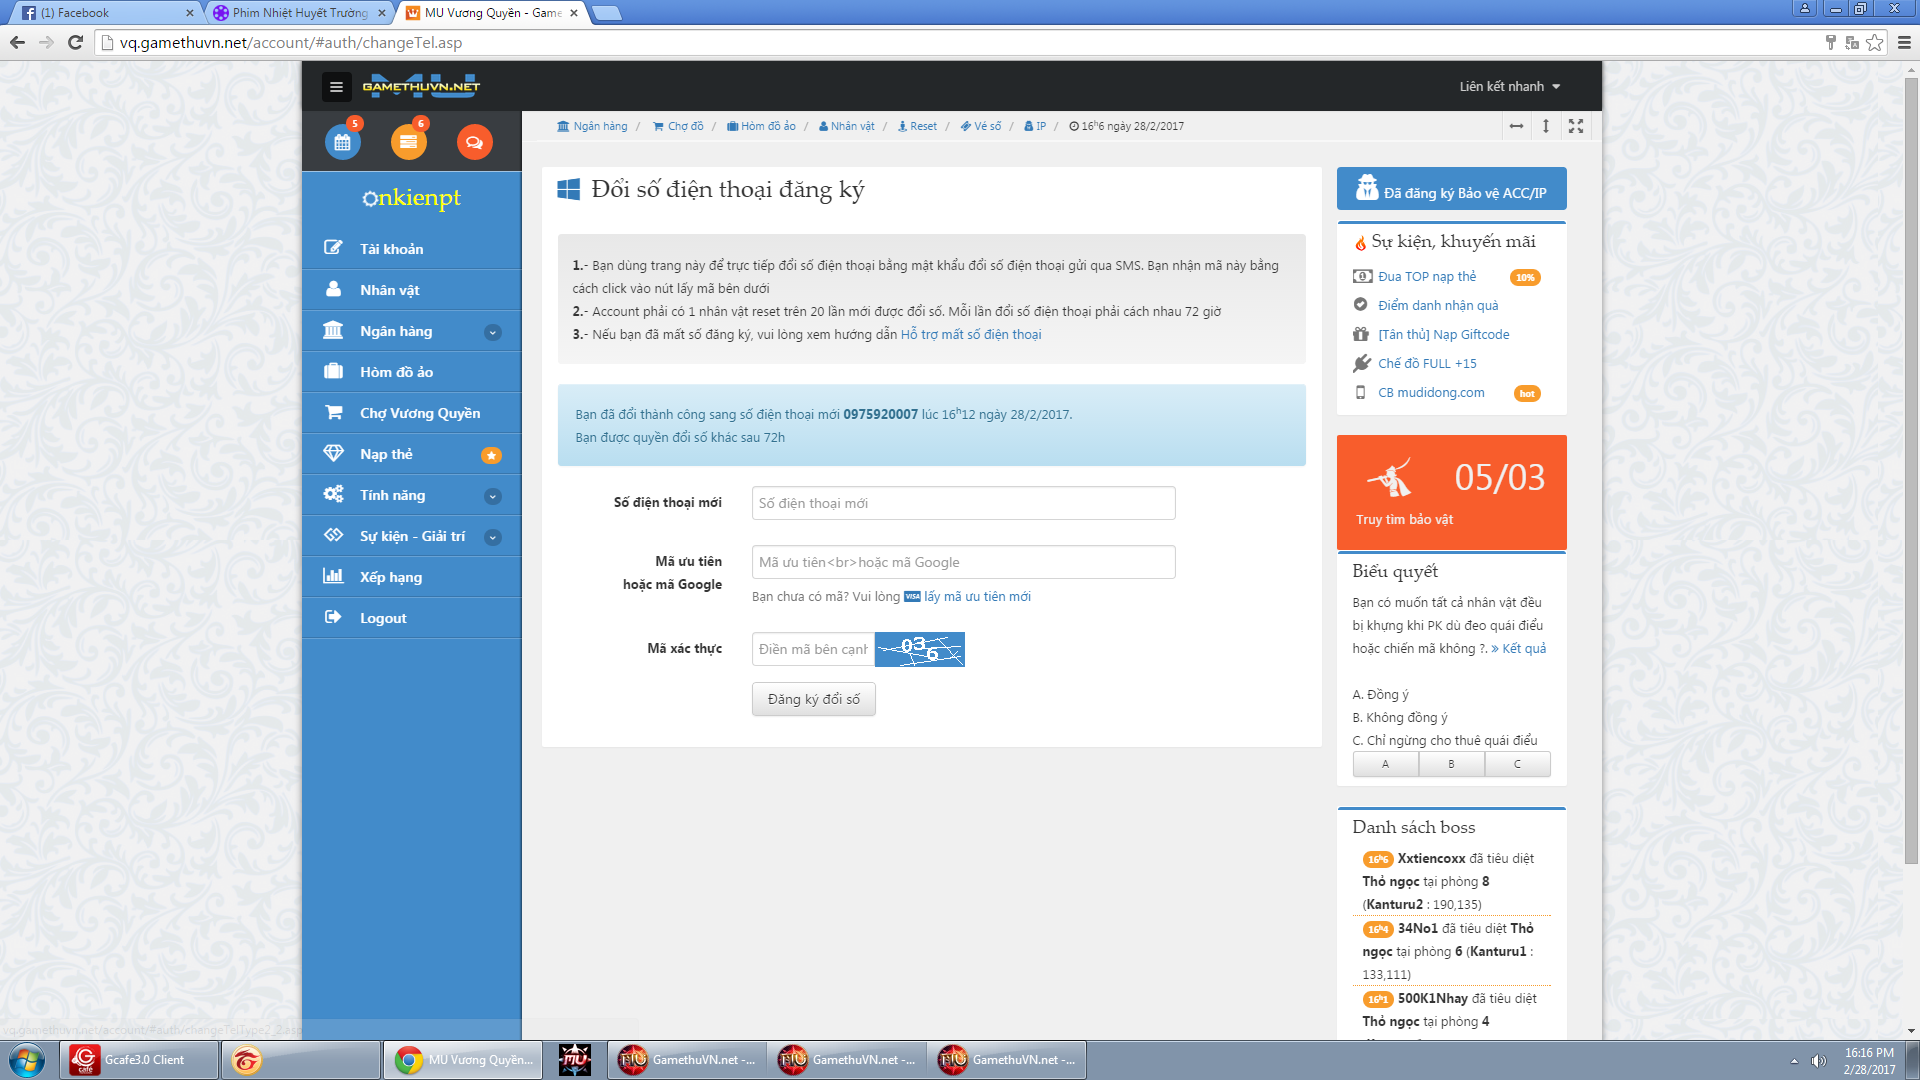The width and height of the screenshot is (1920, 1080).
Task: Click the Số điện thoại mới input field
Action: point(962,503)
